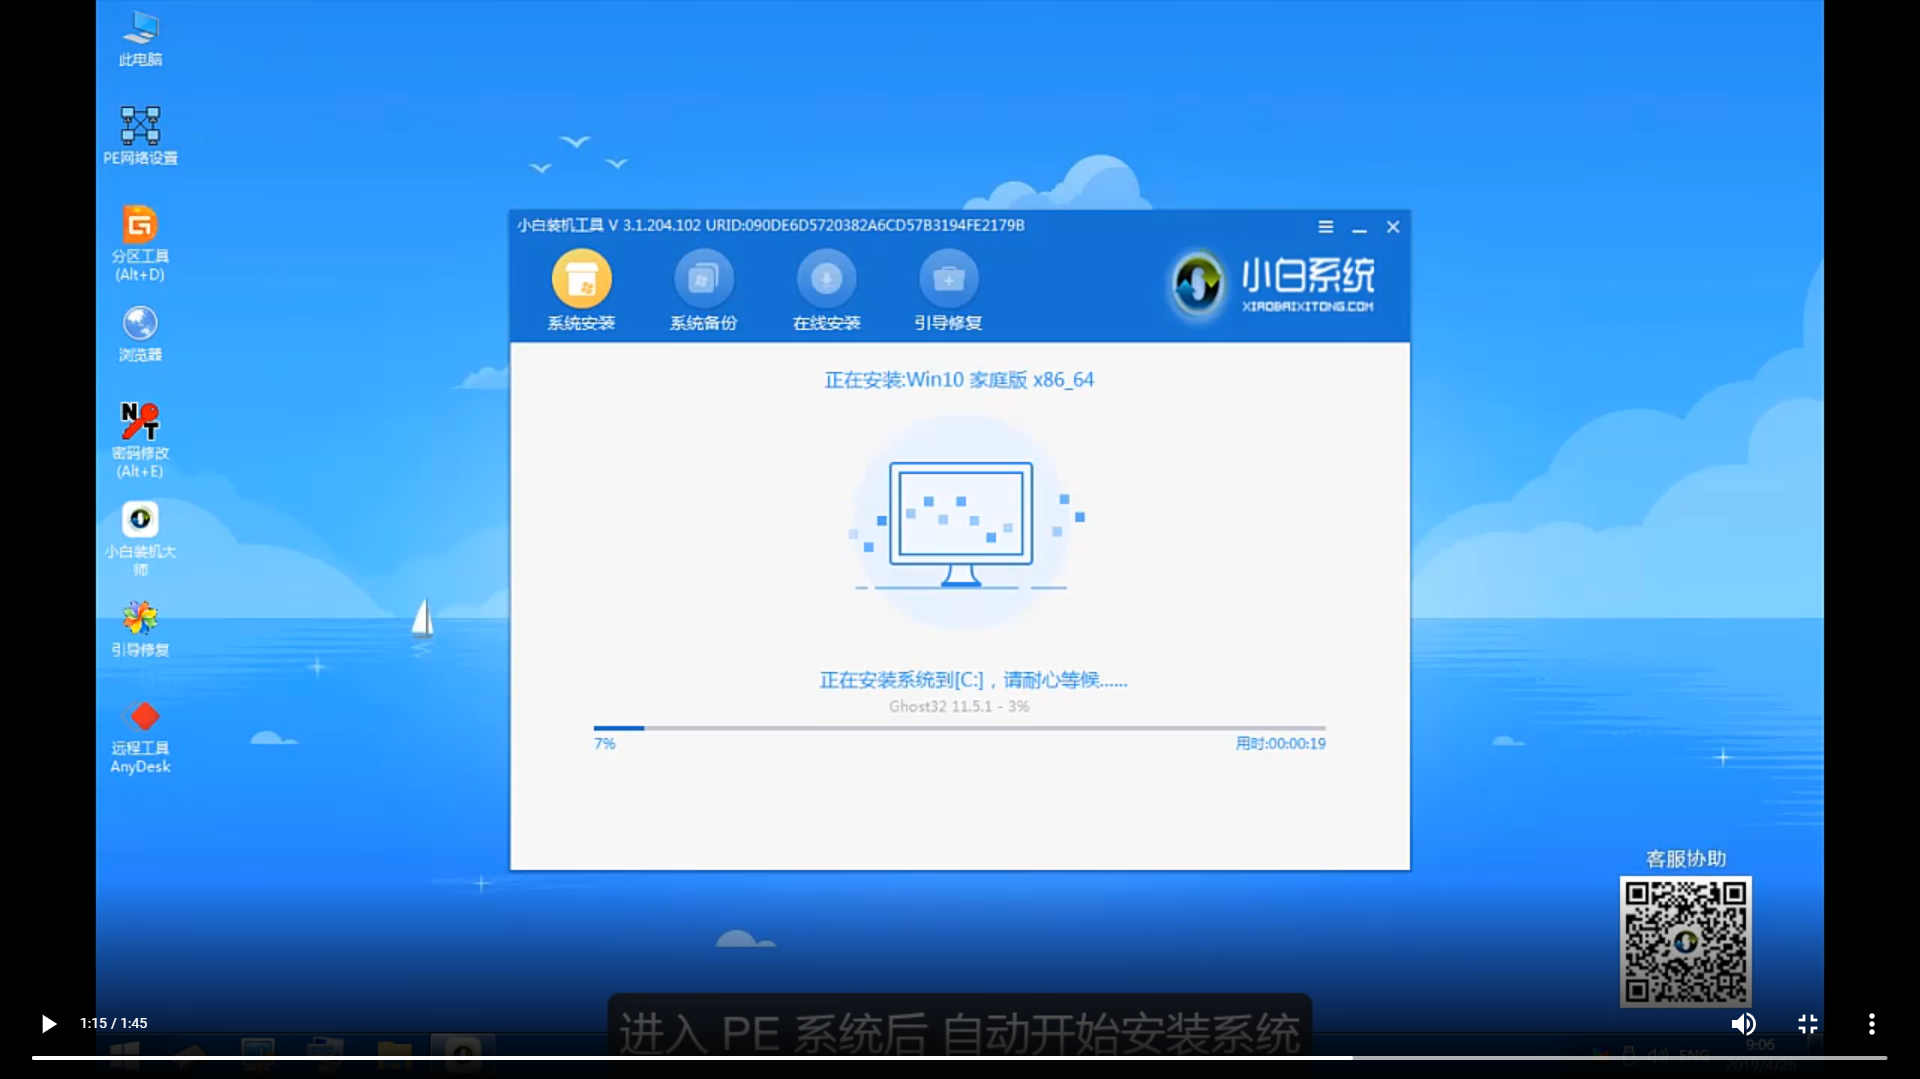
Task: Minimize the 小白装机工具 window
Action: click(1359, 228)
